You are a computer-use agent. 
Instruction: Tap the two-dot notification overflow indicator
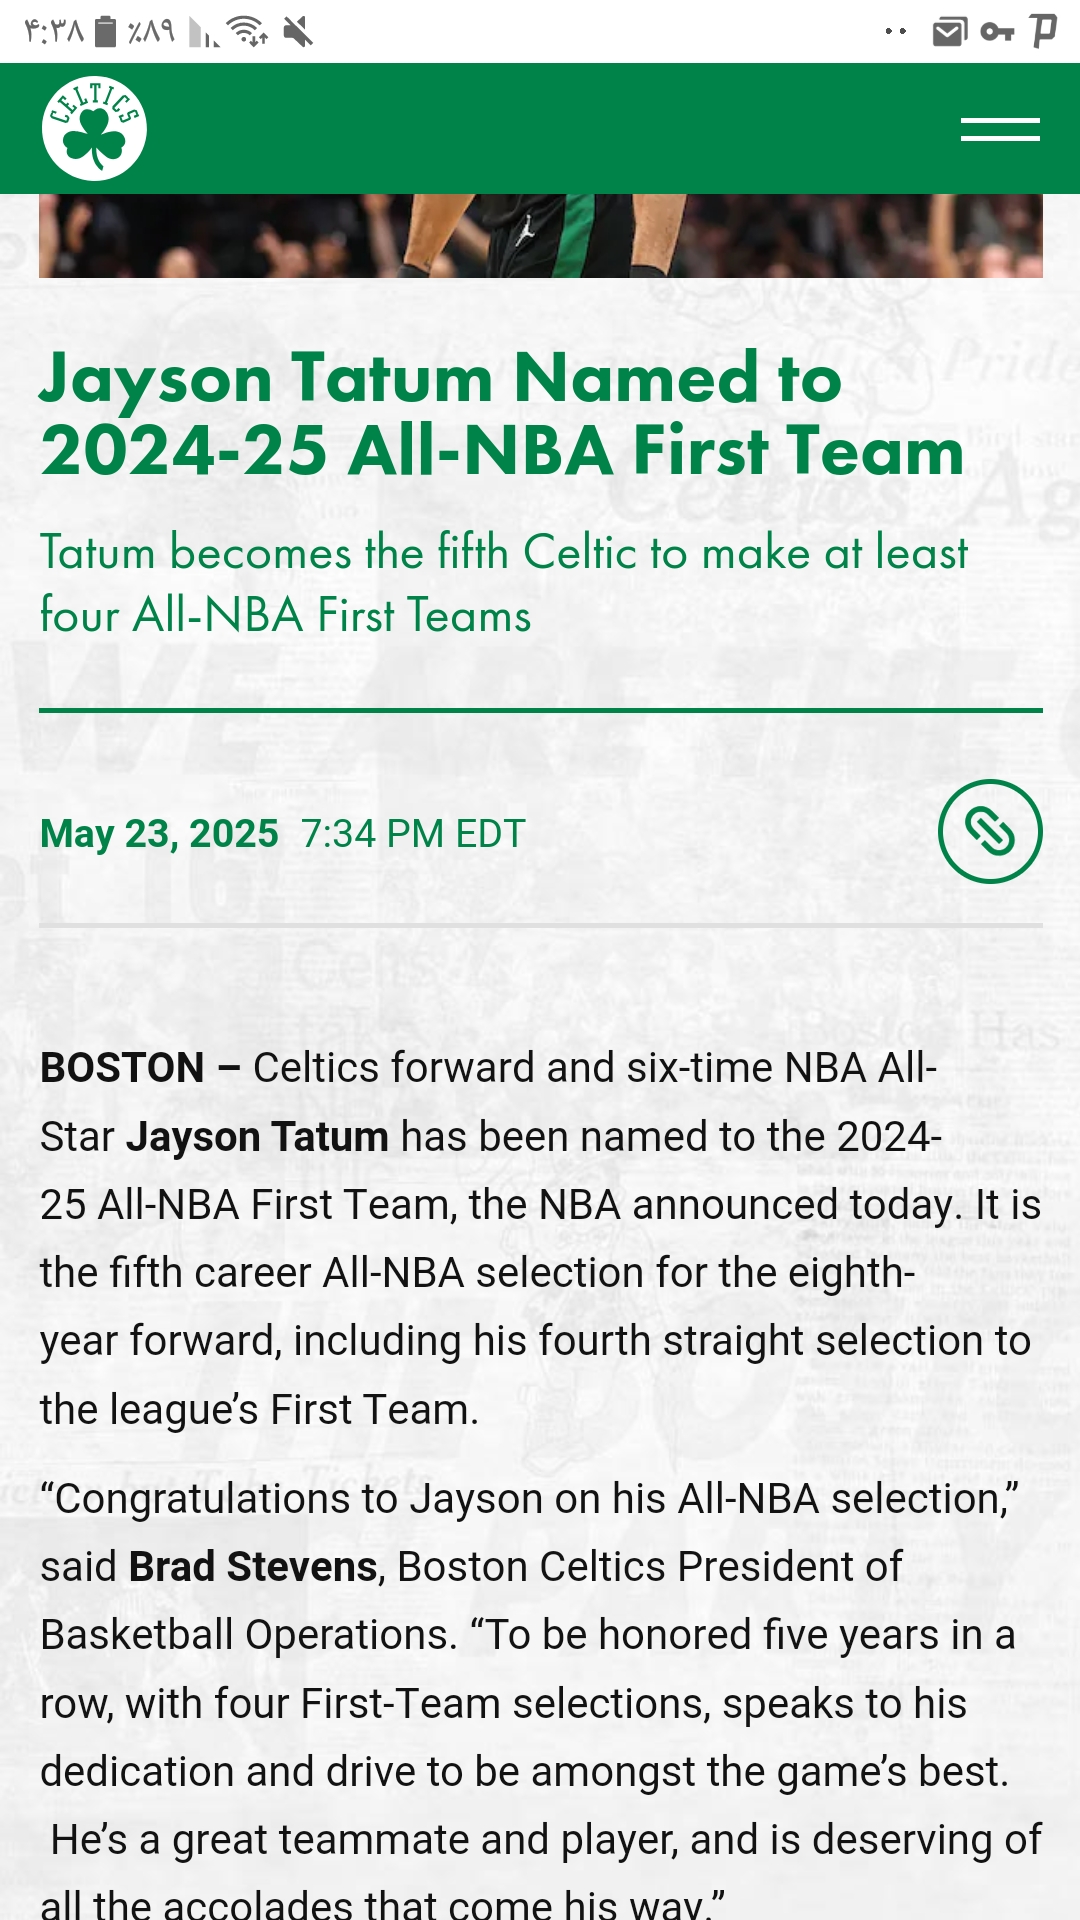pyautogui.click(x=896, y=32)
